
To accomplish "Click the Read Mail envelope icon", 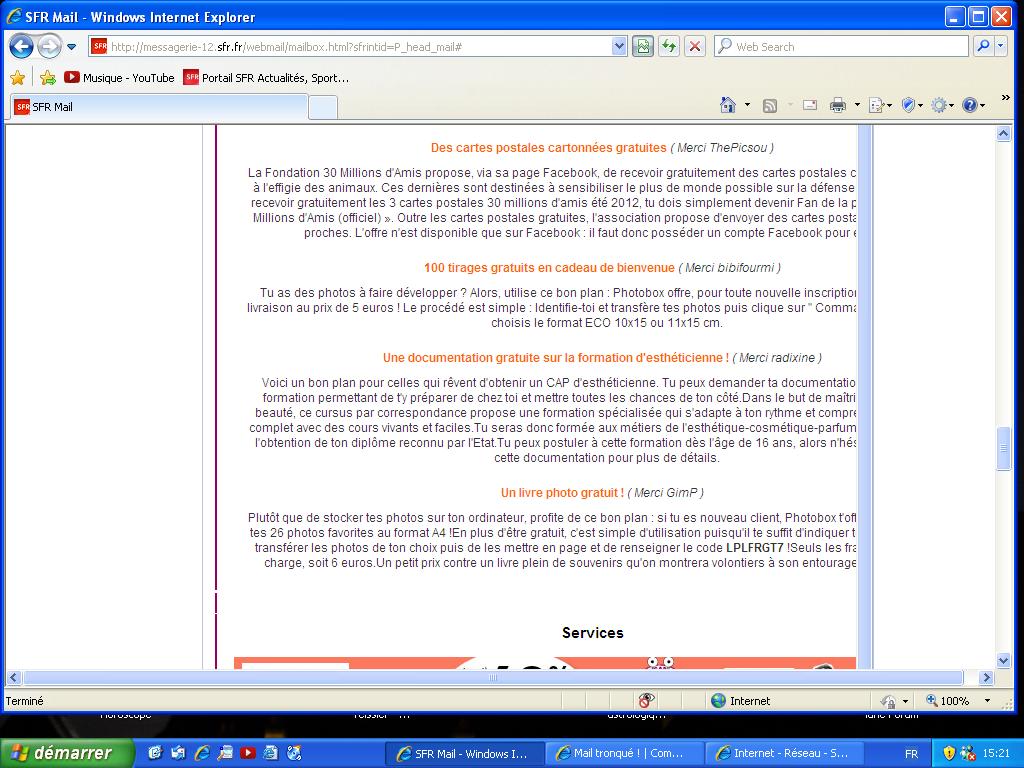I will point(810,104).
